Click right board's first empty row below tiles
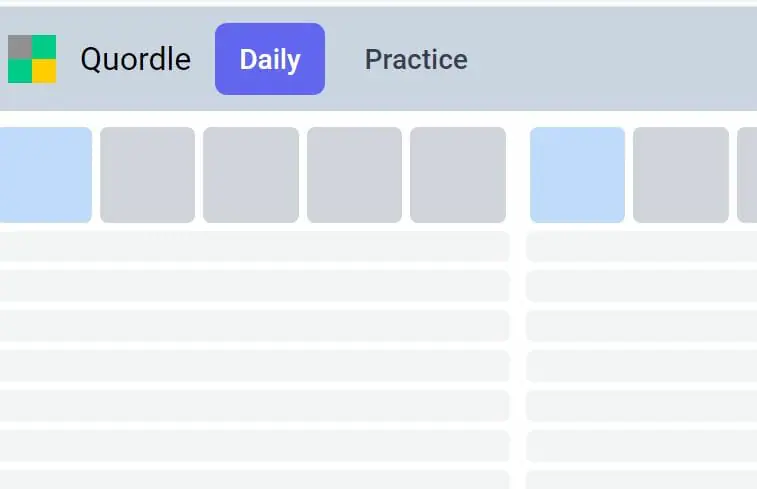This screenshot has width=757, height=489. pyautogui.click(x=642, y=246)
